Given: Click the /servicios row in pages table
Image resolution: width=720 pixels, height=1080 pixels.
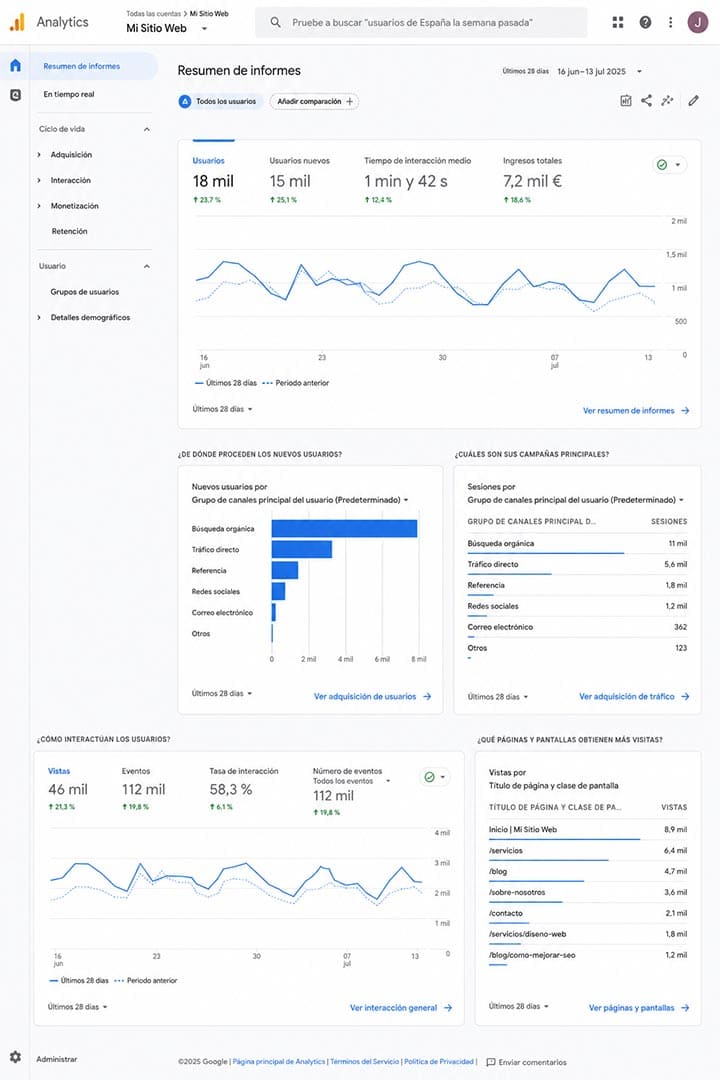Looking at the screenshot, I should 588,851.
